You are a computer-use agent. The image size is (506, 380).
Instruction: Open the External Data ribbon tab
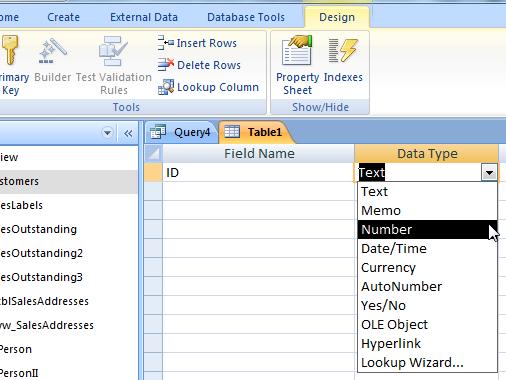tap(144, 17)
